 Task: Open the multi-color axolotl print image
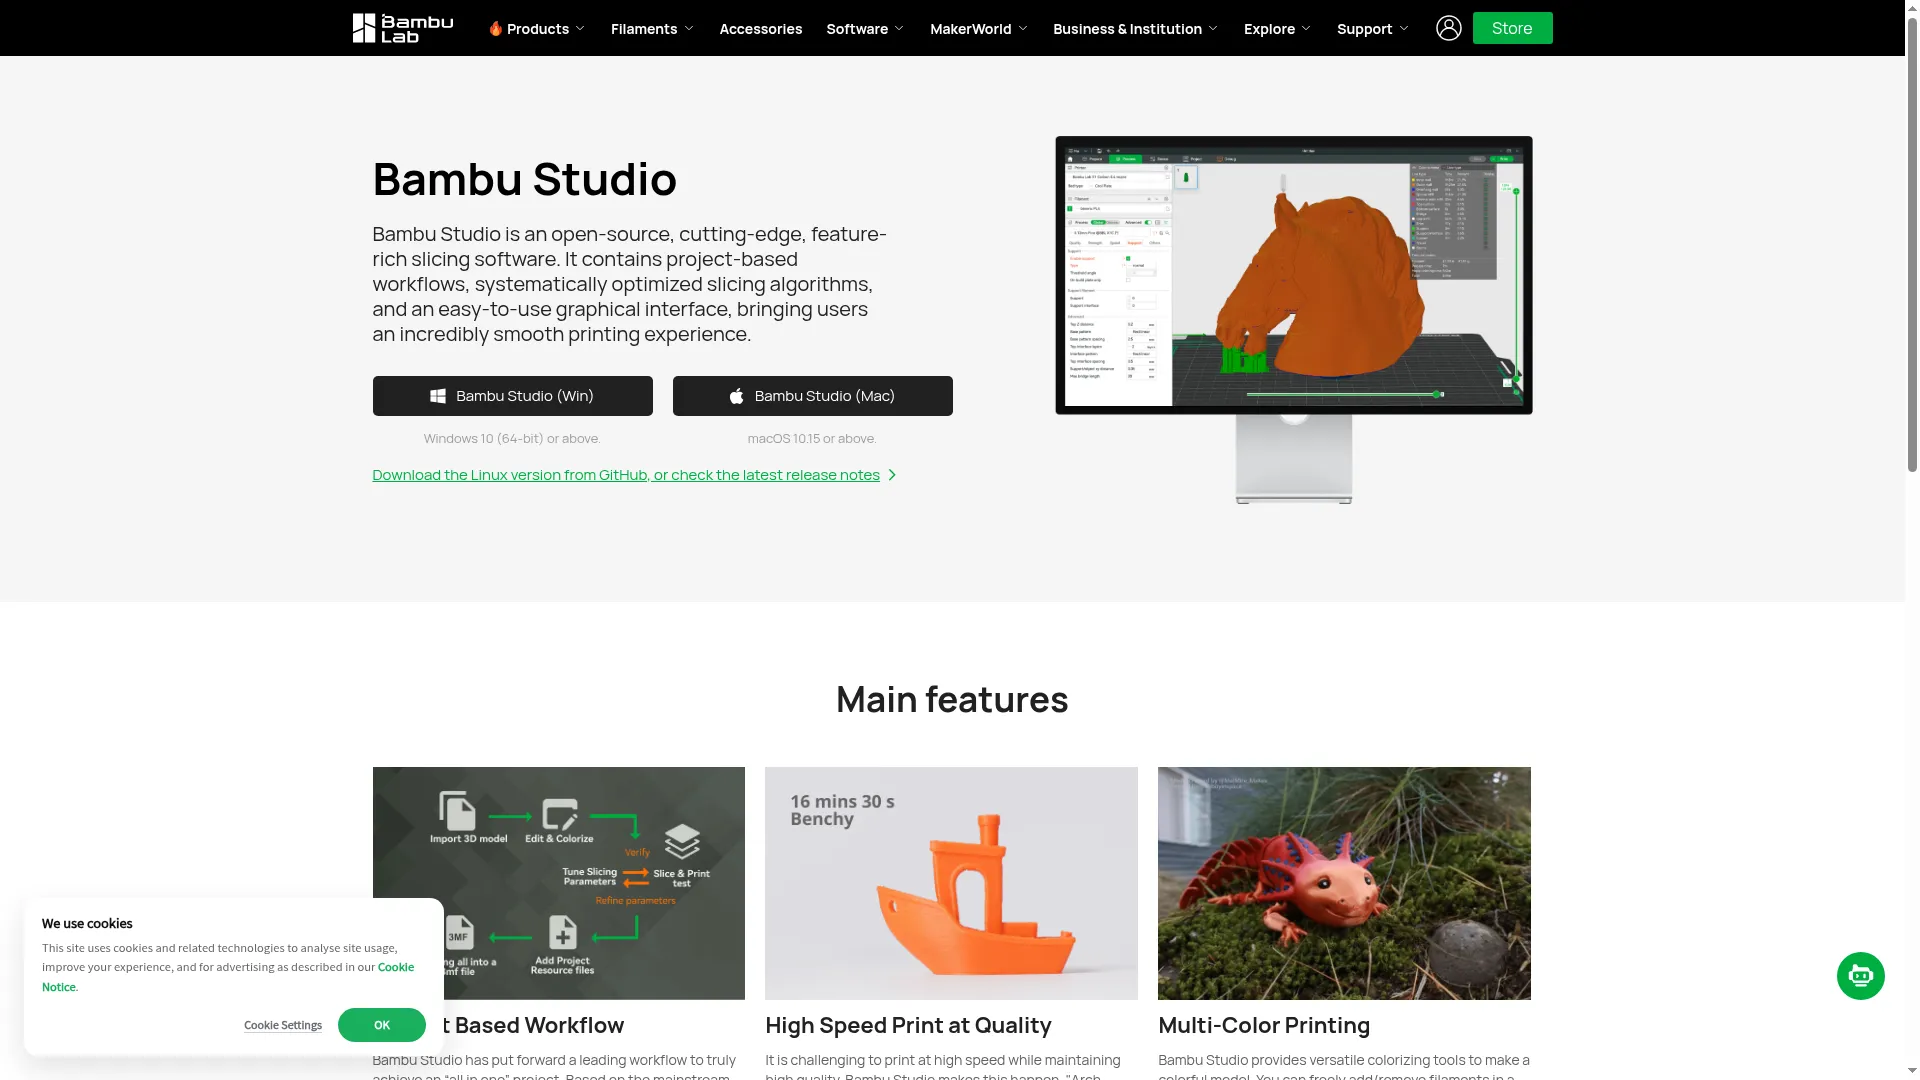coord(1344,883)
